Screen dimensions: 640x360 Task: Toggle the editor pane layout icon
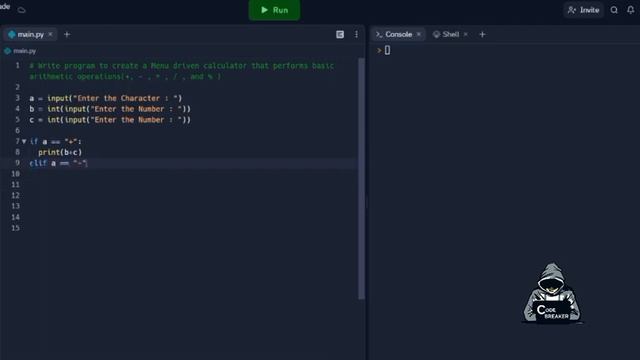point(340,35)
